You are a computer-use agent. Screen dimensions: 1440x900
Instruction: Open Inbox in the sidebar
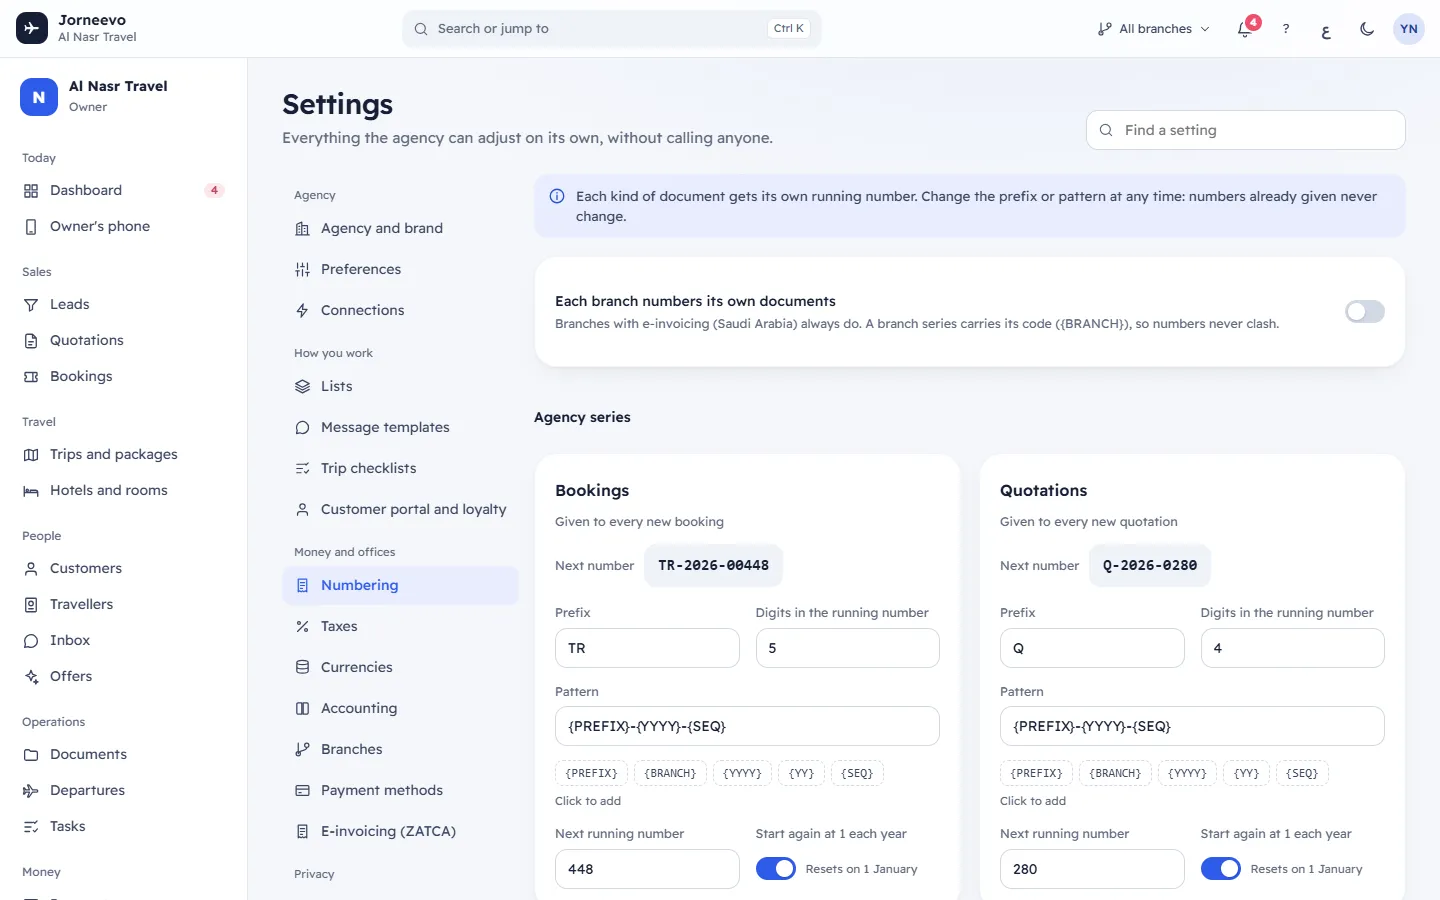123,640
